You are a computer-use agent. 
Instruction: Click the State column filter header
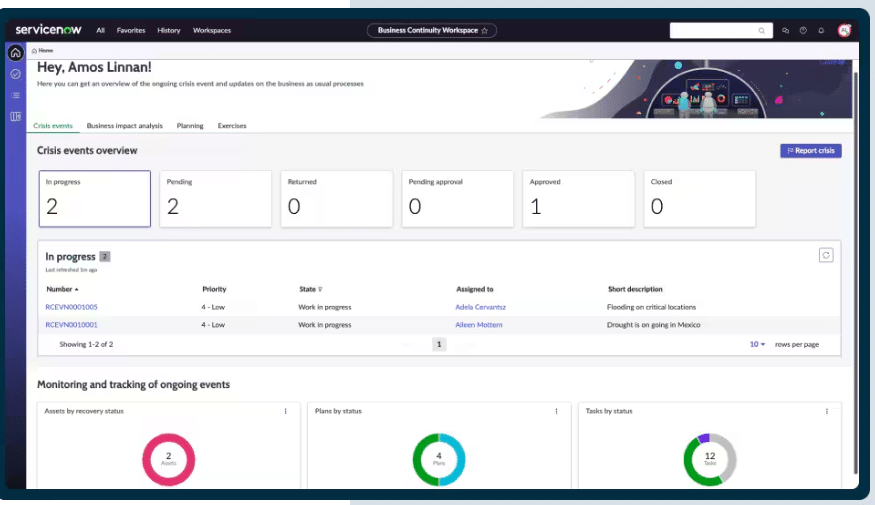[311, 289]
